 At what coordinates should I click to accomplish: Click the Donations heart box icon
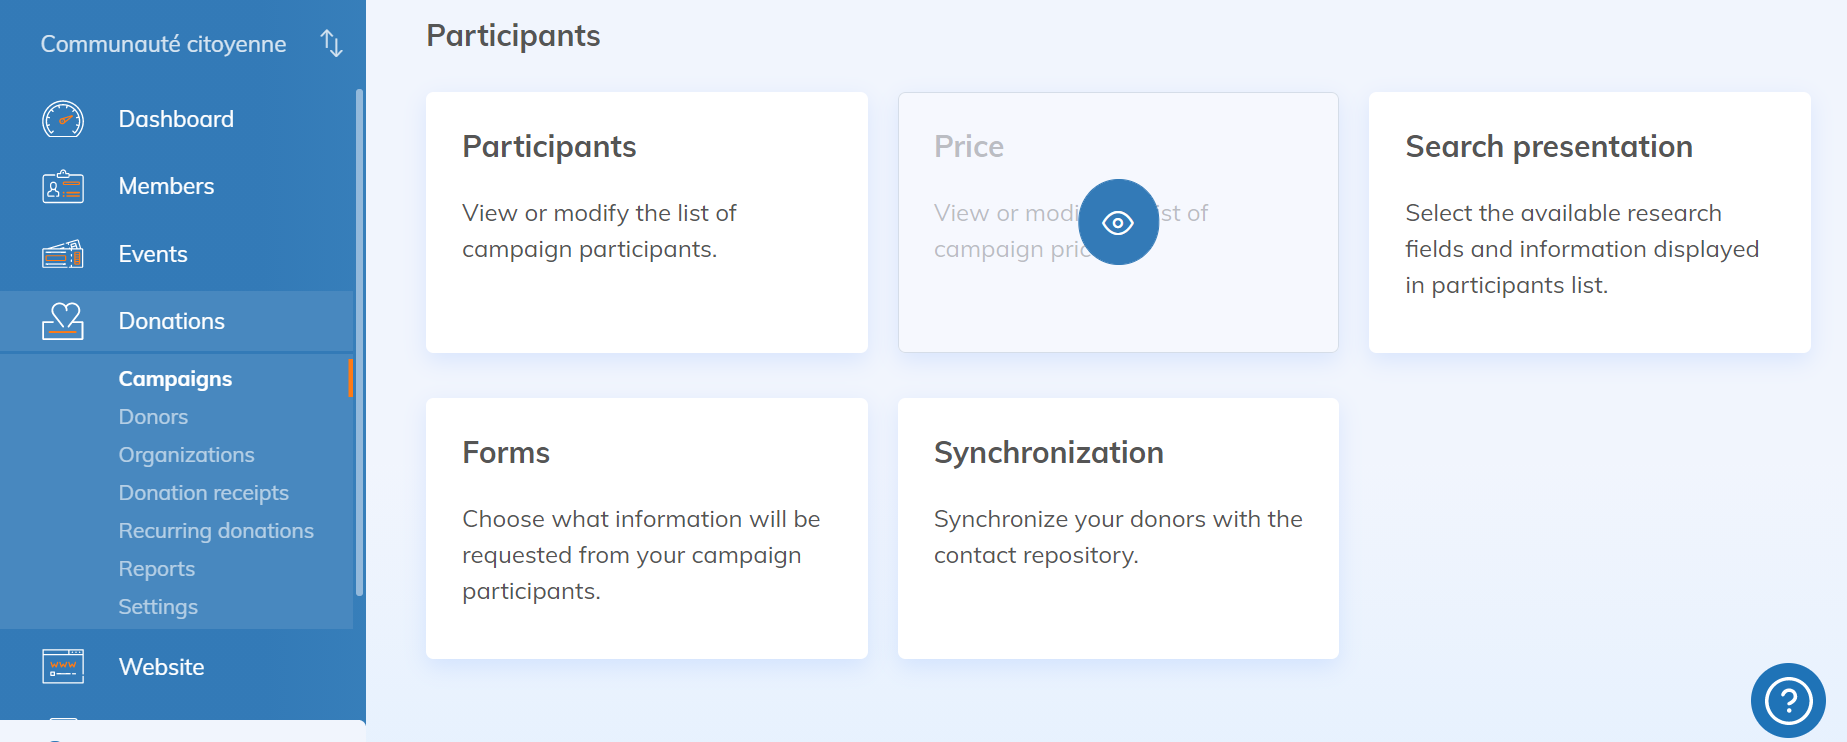[x=63, y=321]
